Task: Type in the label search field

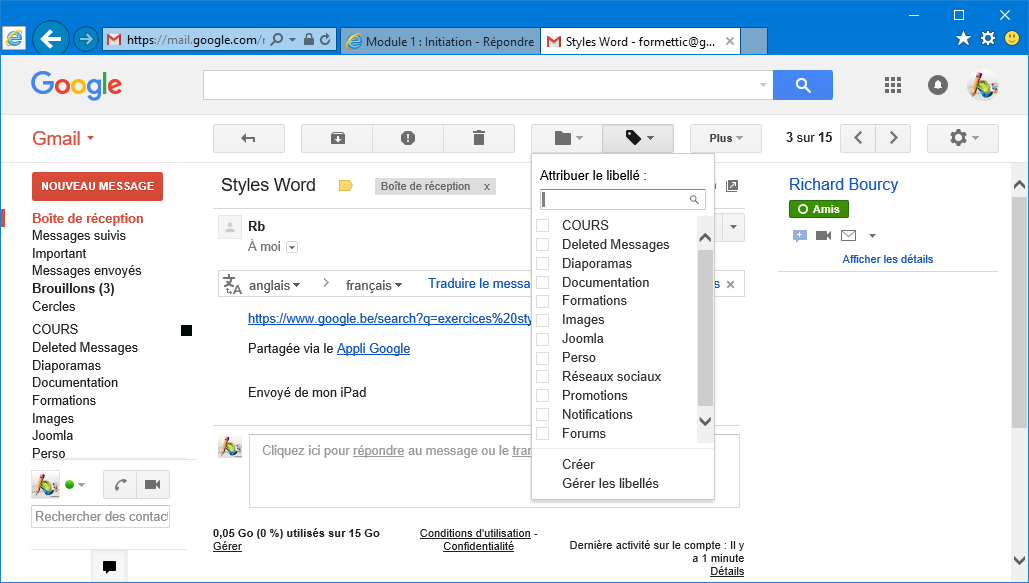Action: tap(623, 200)
